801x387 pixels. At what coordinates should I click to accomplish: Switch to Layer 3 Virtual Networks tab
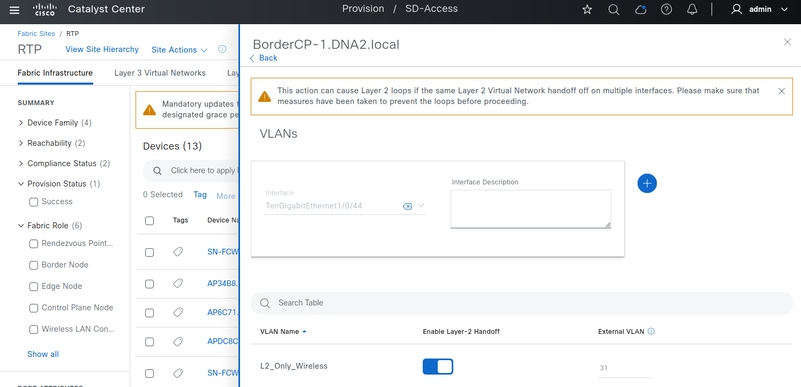pos(160,73)
